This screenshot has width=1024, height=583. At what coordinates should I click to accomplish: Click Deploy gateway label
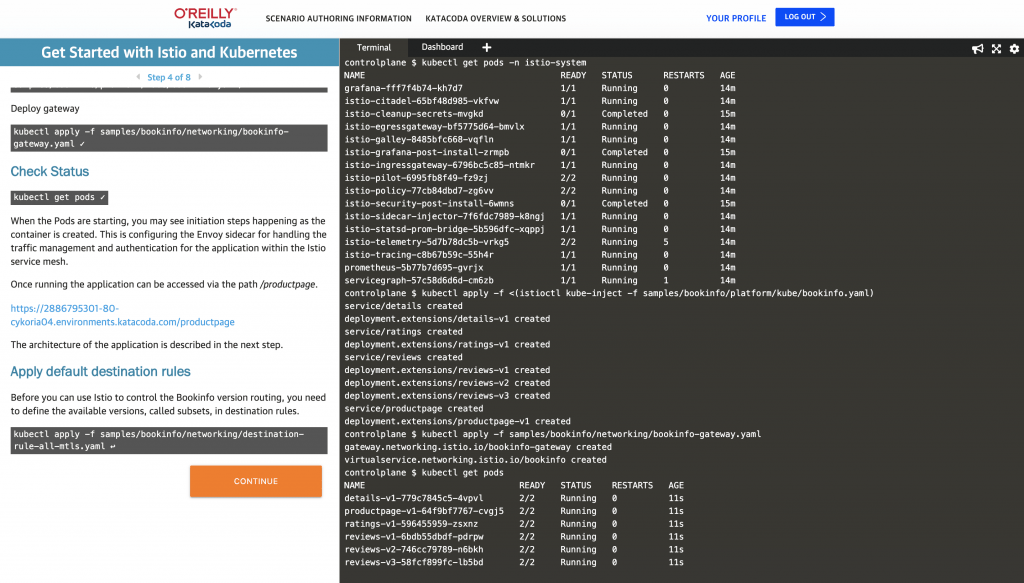45,108
